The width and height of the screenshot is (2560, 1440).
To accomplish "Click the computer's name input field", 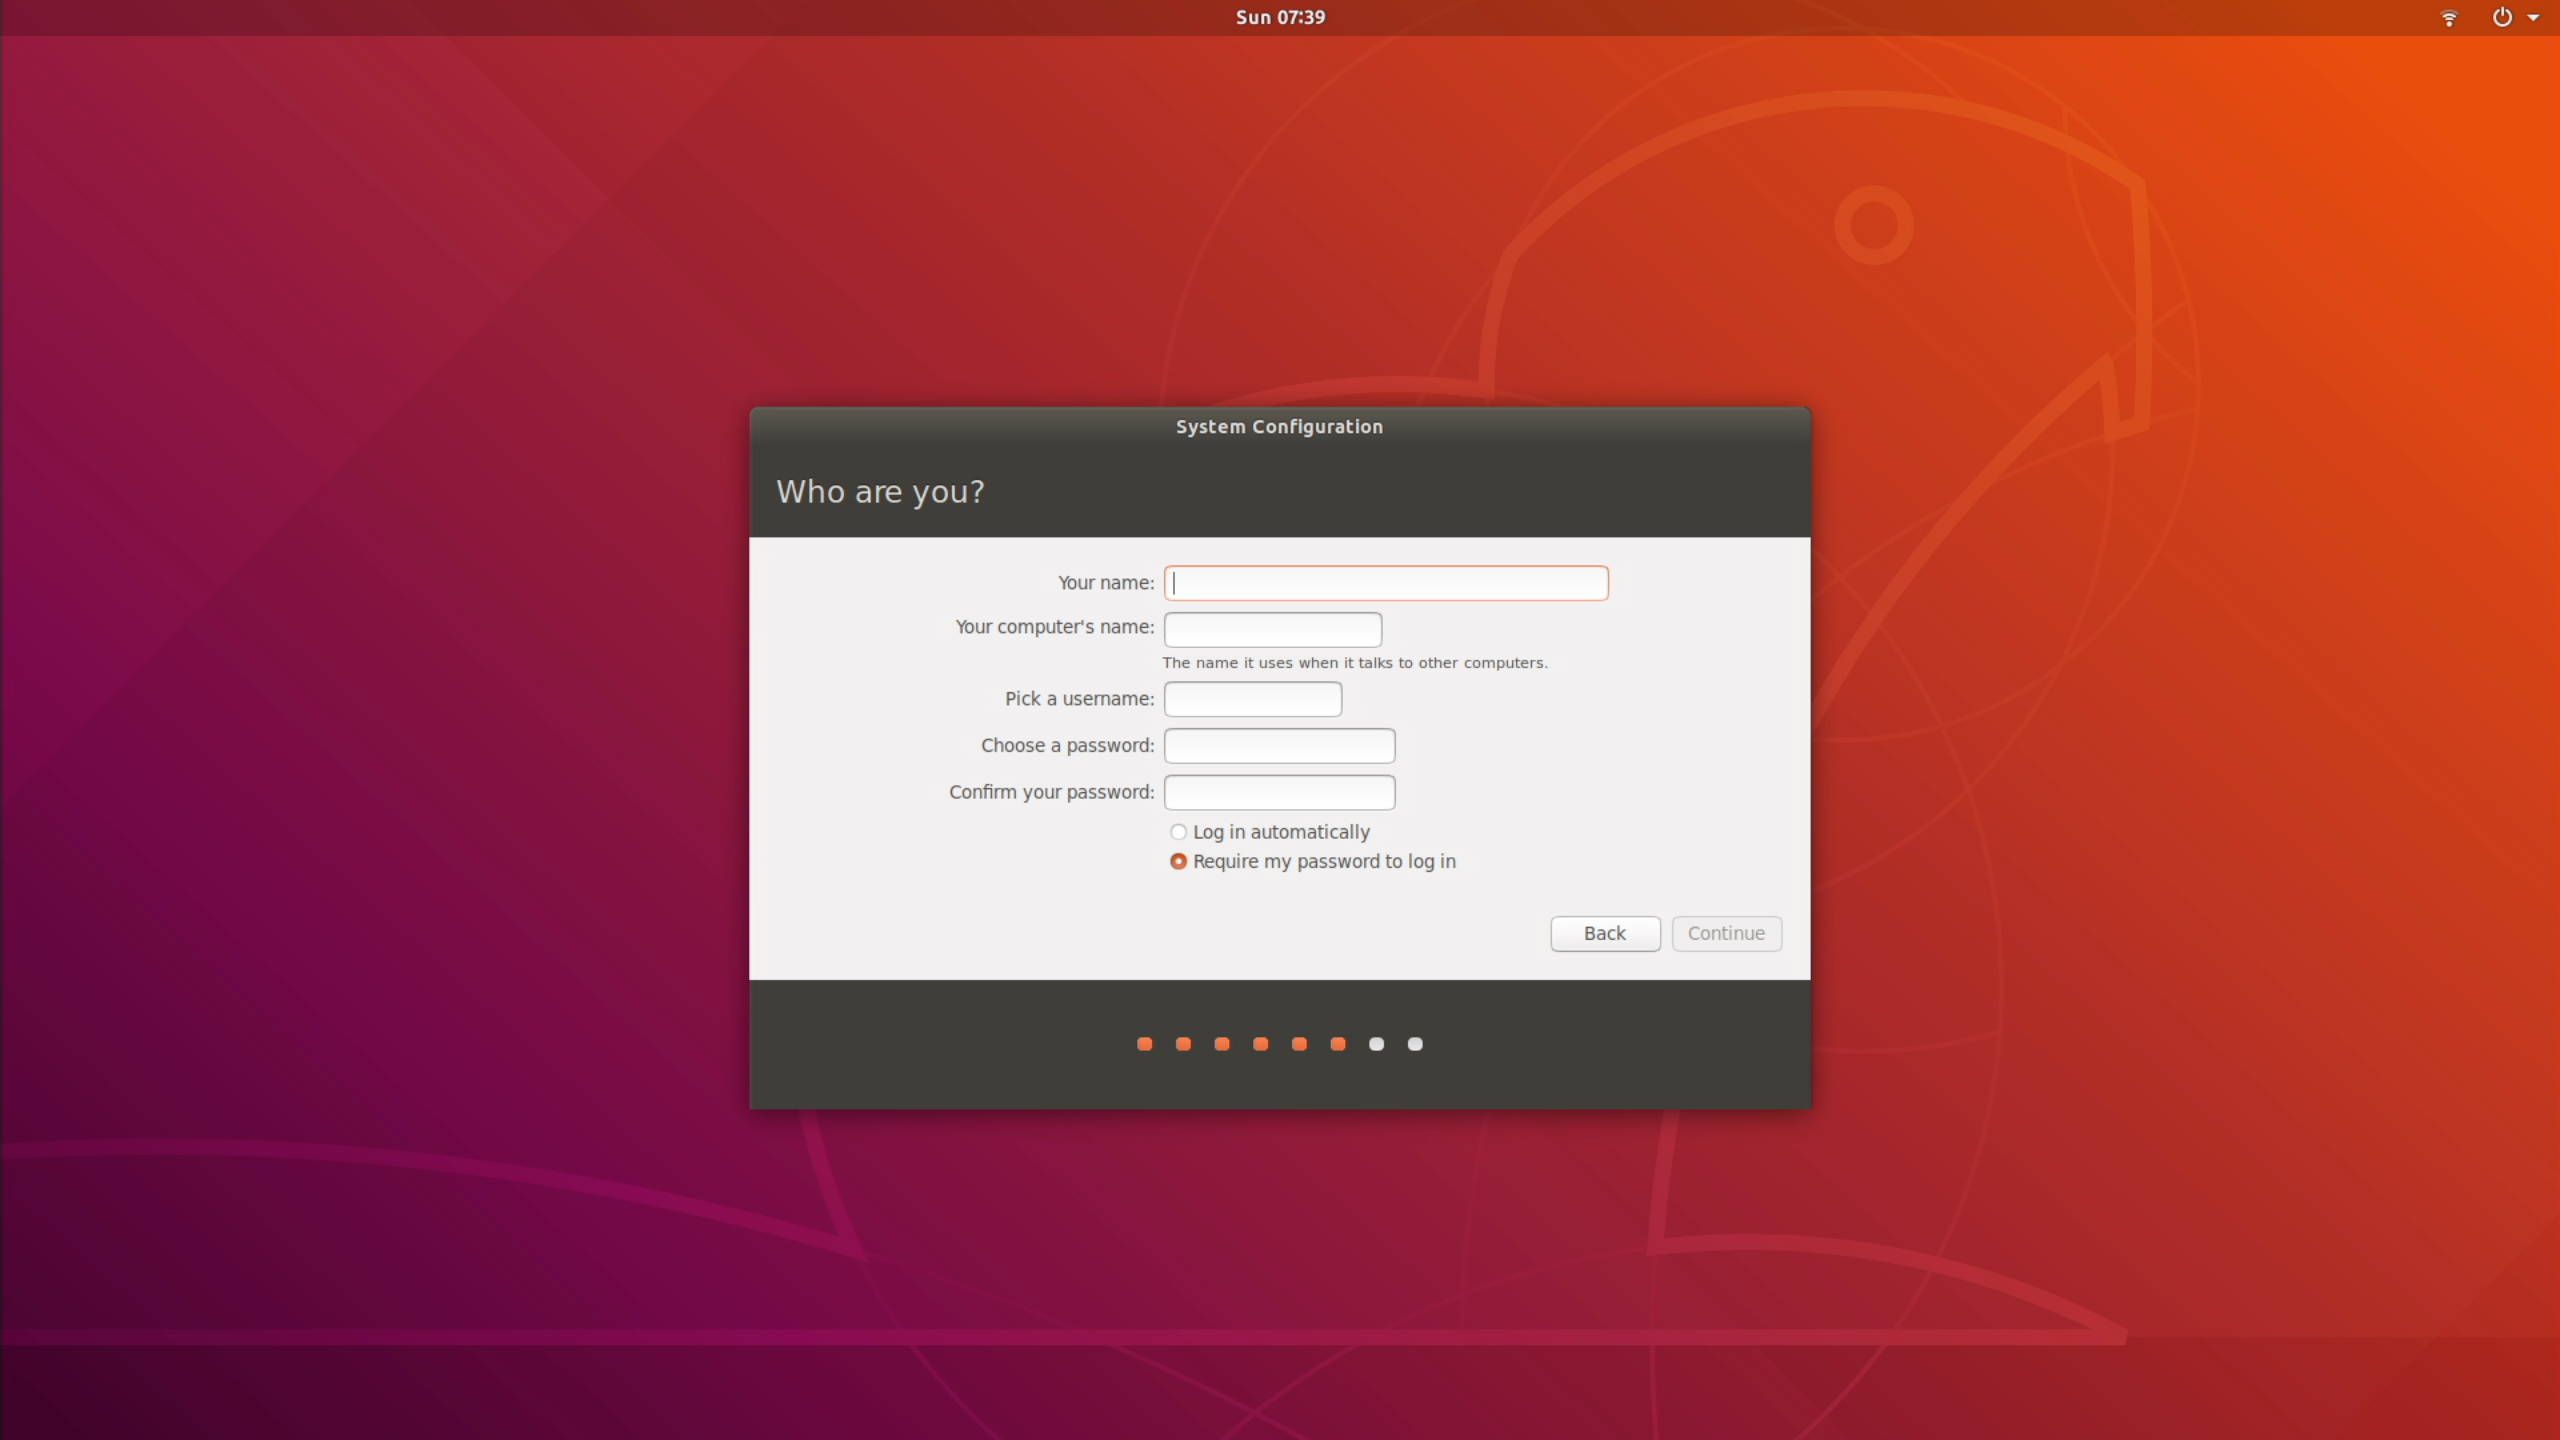I will 1273,629.
